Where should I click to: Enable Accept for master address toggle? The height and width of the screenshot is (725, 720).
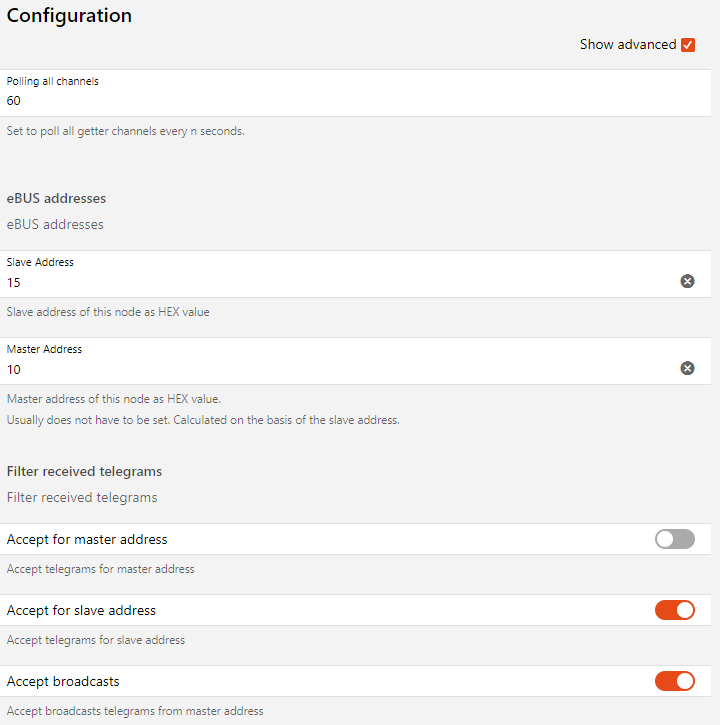coord(674,539)
